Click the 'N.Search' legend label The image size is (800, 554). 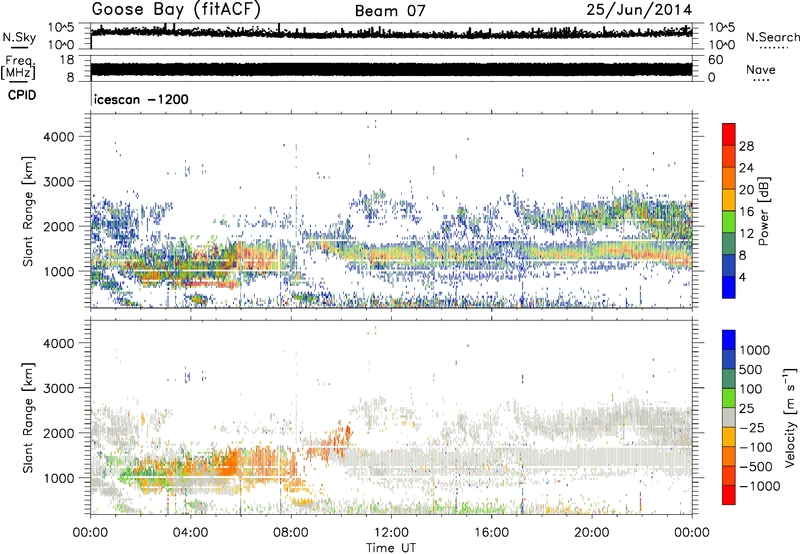773,37
